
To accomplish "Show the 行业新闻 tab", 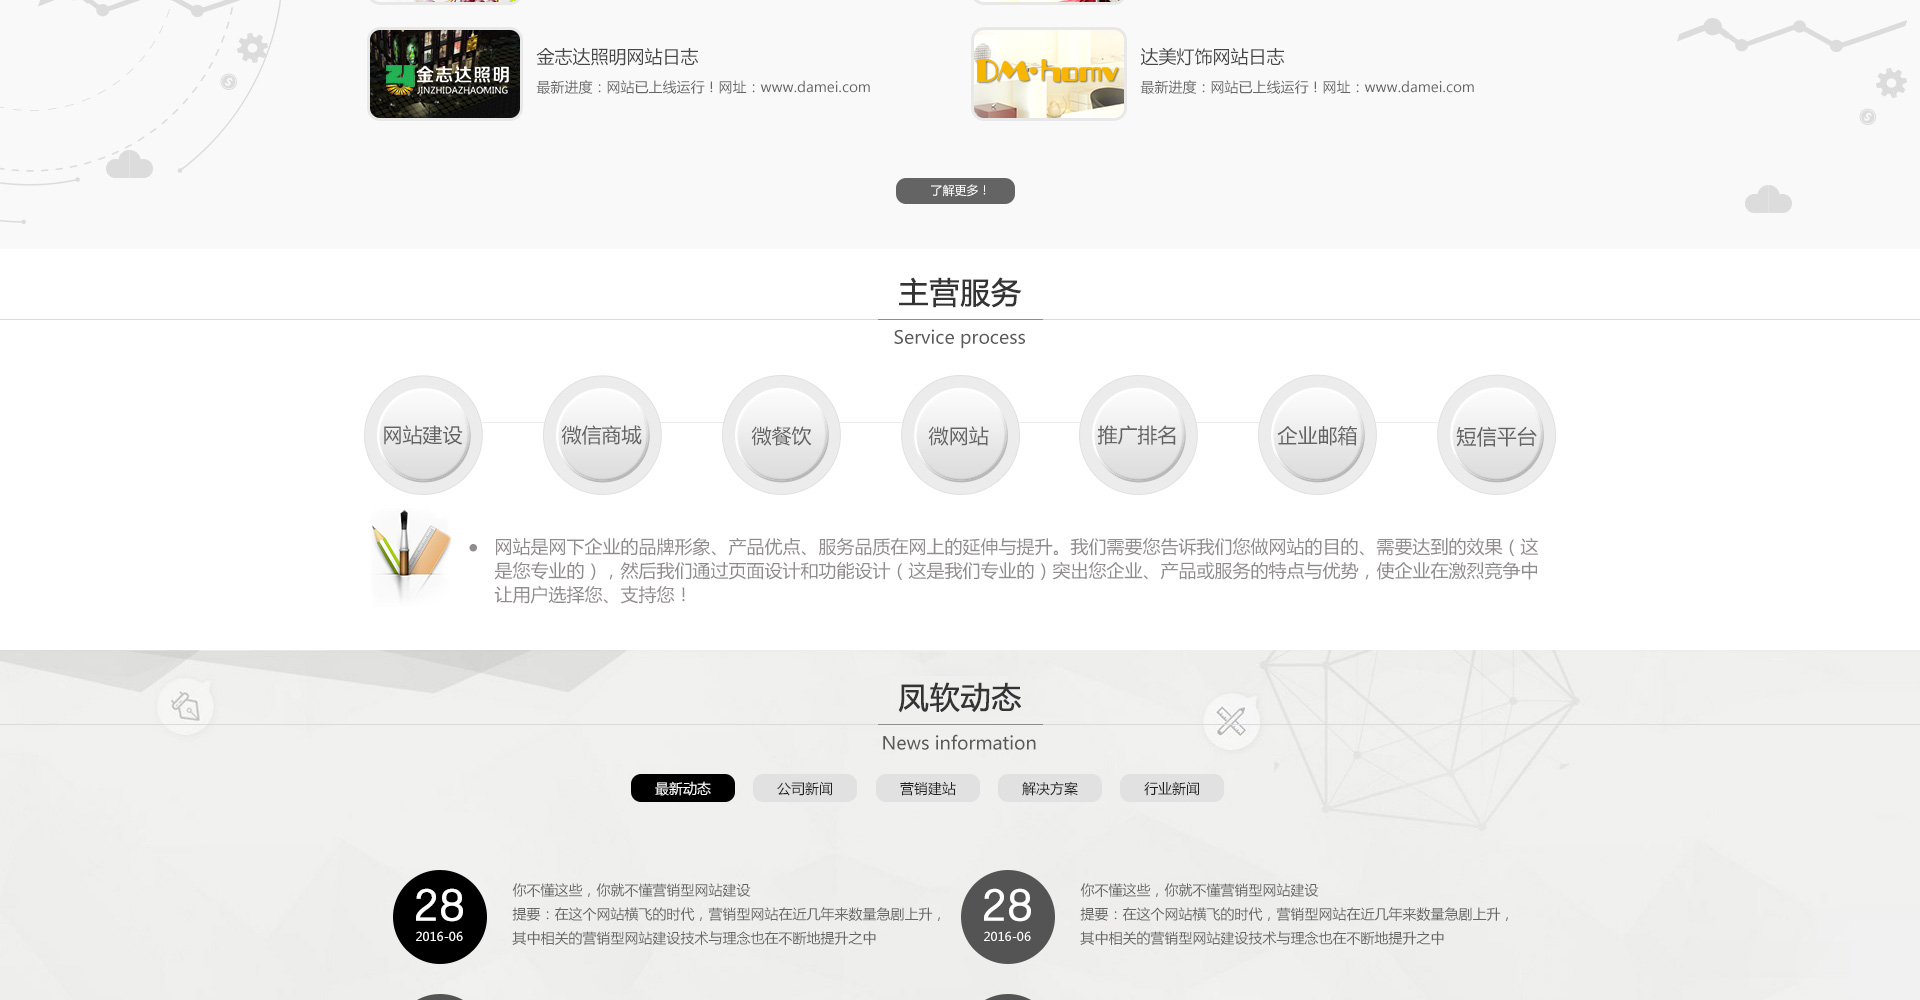I will [x=1172, y=788].
